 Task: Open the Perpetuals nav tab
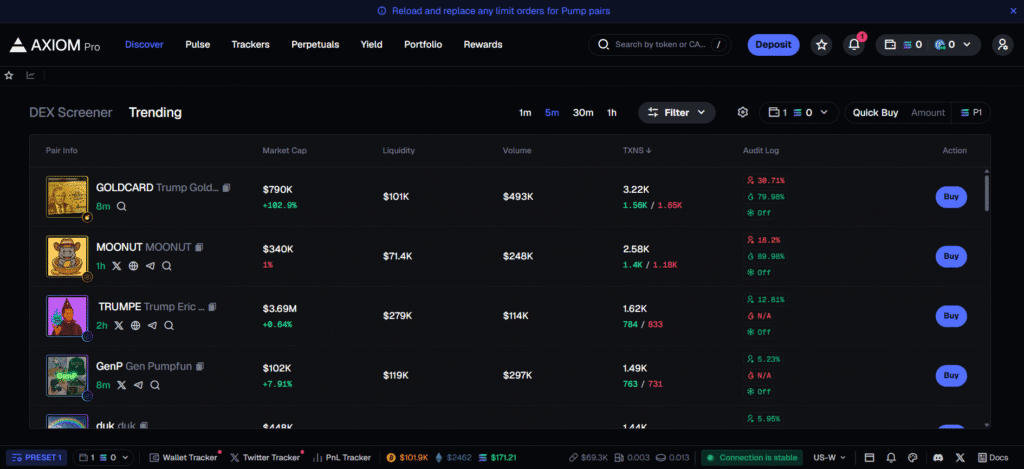pos(315,45)
